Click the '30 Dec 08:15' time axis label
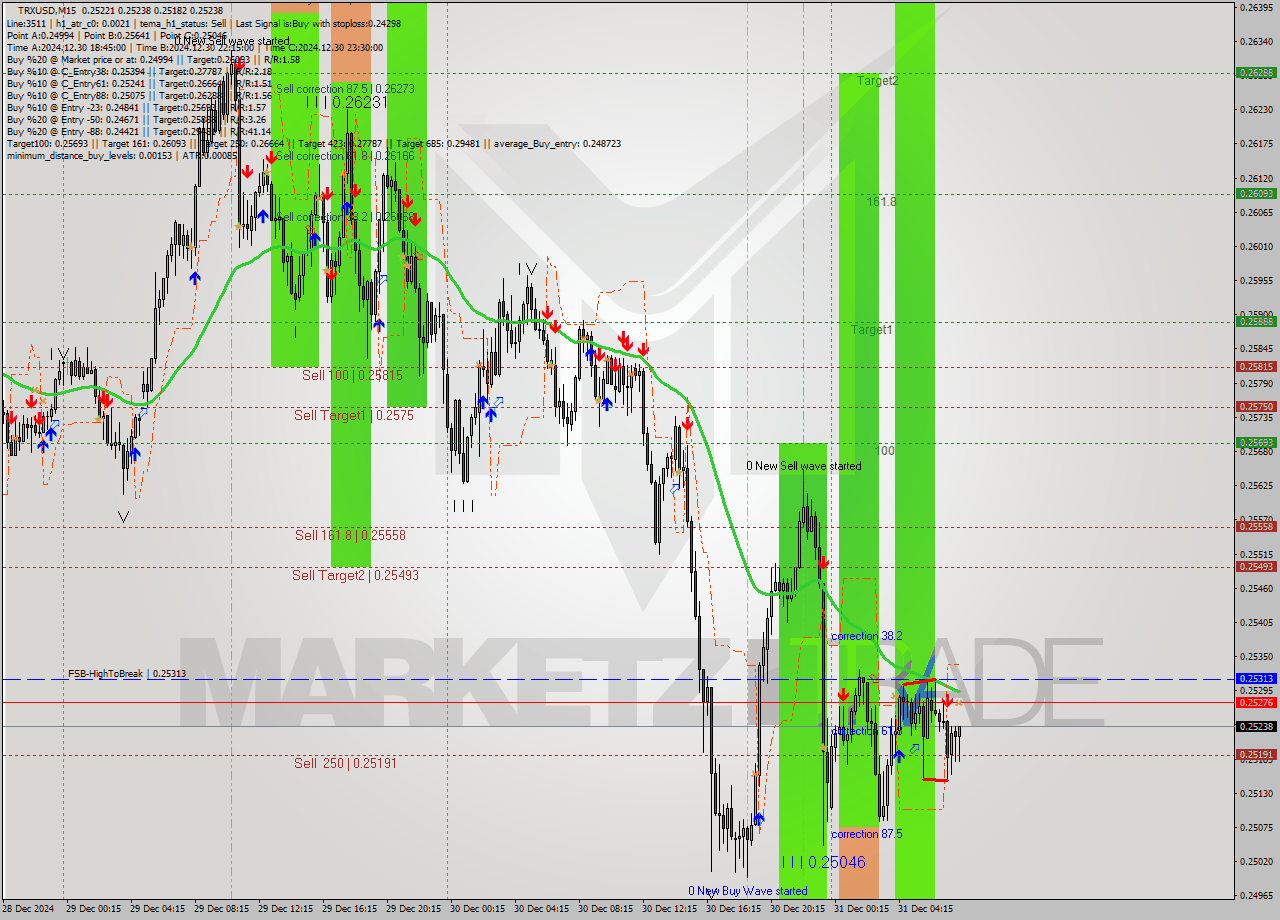Viewport: 1280px width, 920px height. [605, 909]
